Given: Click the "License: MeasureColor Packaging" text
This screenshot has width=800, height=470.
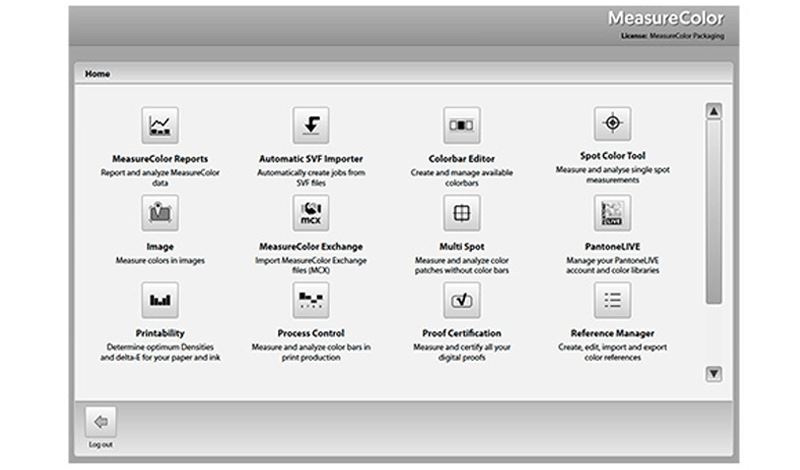Looking at the screenshot, I should [672, 36].
